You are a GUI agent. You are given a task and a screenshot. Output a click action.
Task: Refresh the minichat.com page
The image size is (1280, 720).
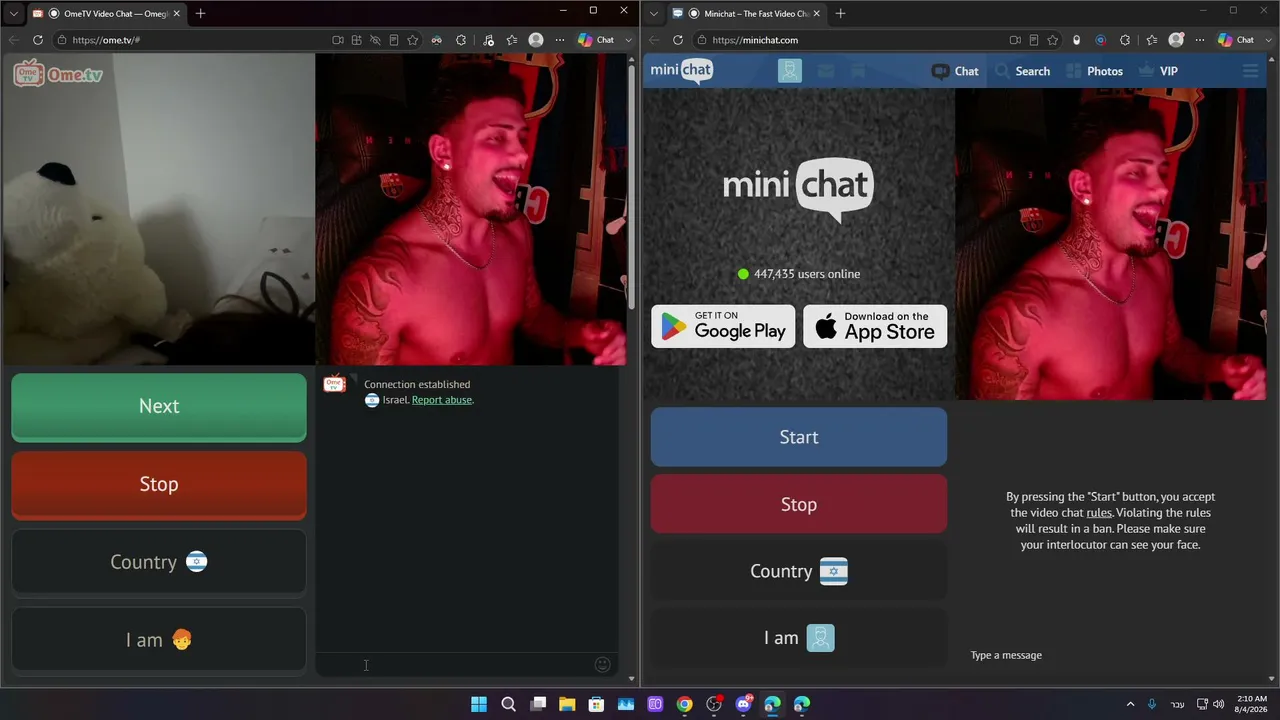678,40
